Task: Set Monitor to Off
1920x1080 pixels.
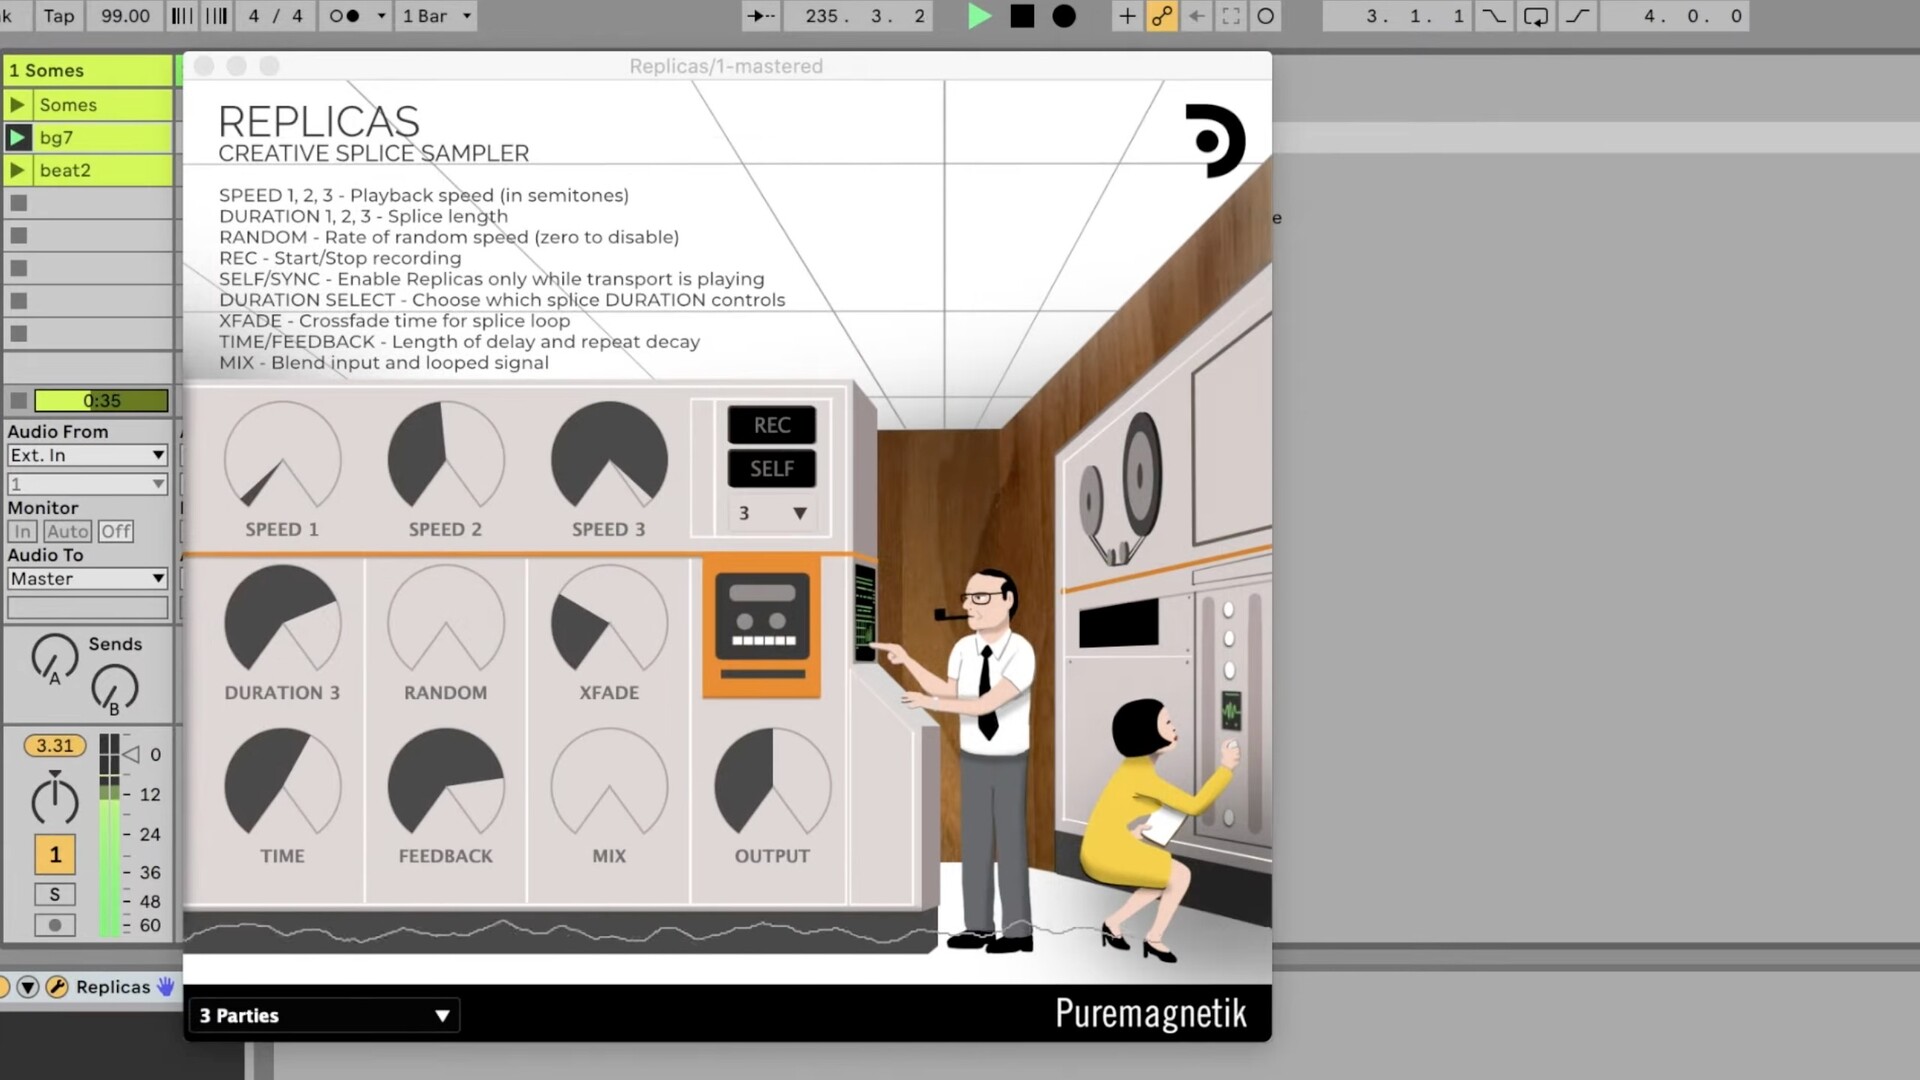Action: (115, 531)
